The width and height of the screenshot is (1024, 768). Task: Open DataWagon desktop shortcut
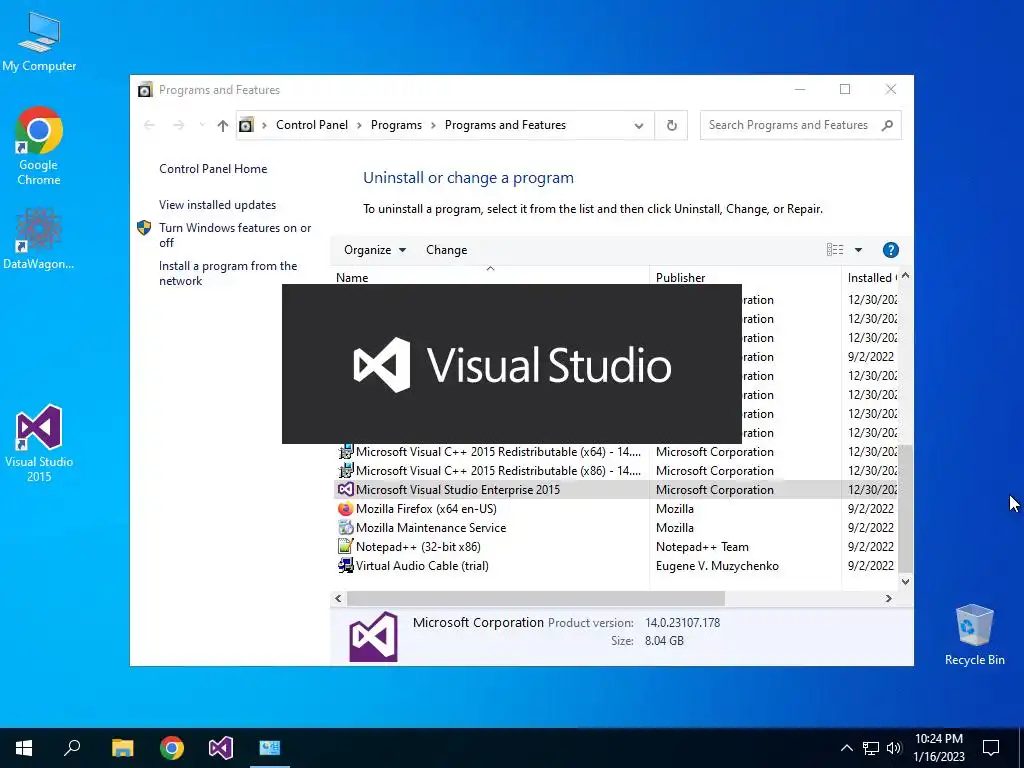[x=39, y=238]
